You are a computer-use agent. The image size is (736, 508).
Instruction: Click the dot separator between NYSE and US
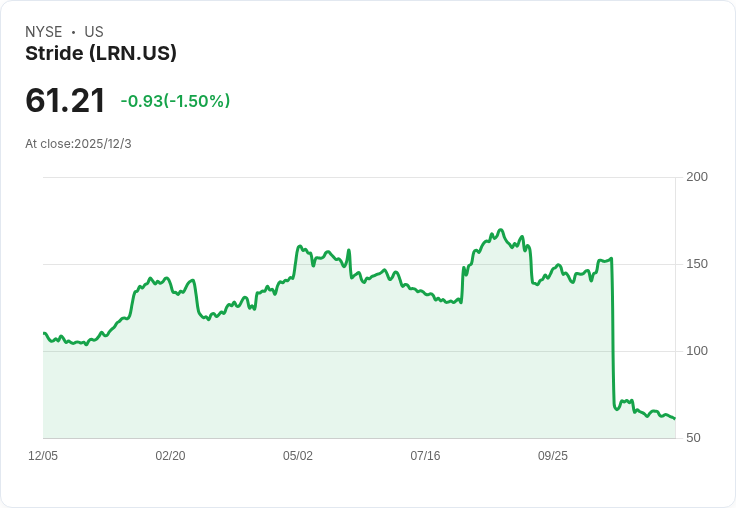[x=73, y=32]
